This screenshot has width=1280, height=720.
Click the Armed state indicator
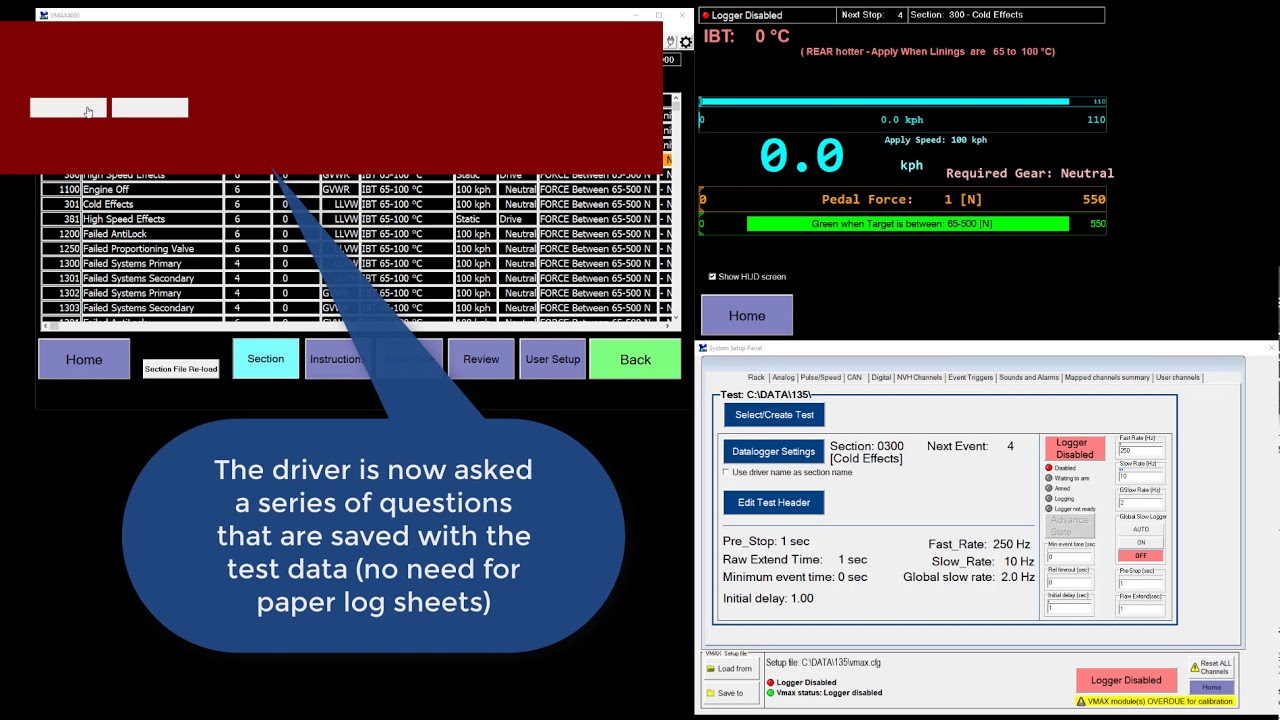pyautogui.click(x=1049, y=488)
